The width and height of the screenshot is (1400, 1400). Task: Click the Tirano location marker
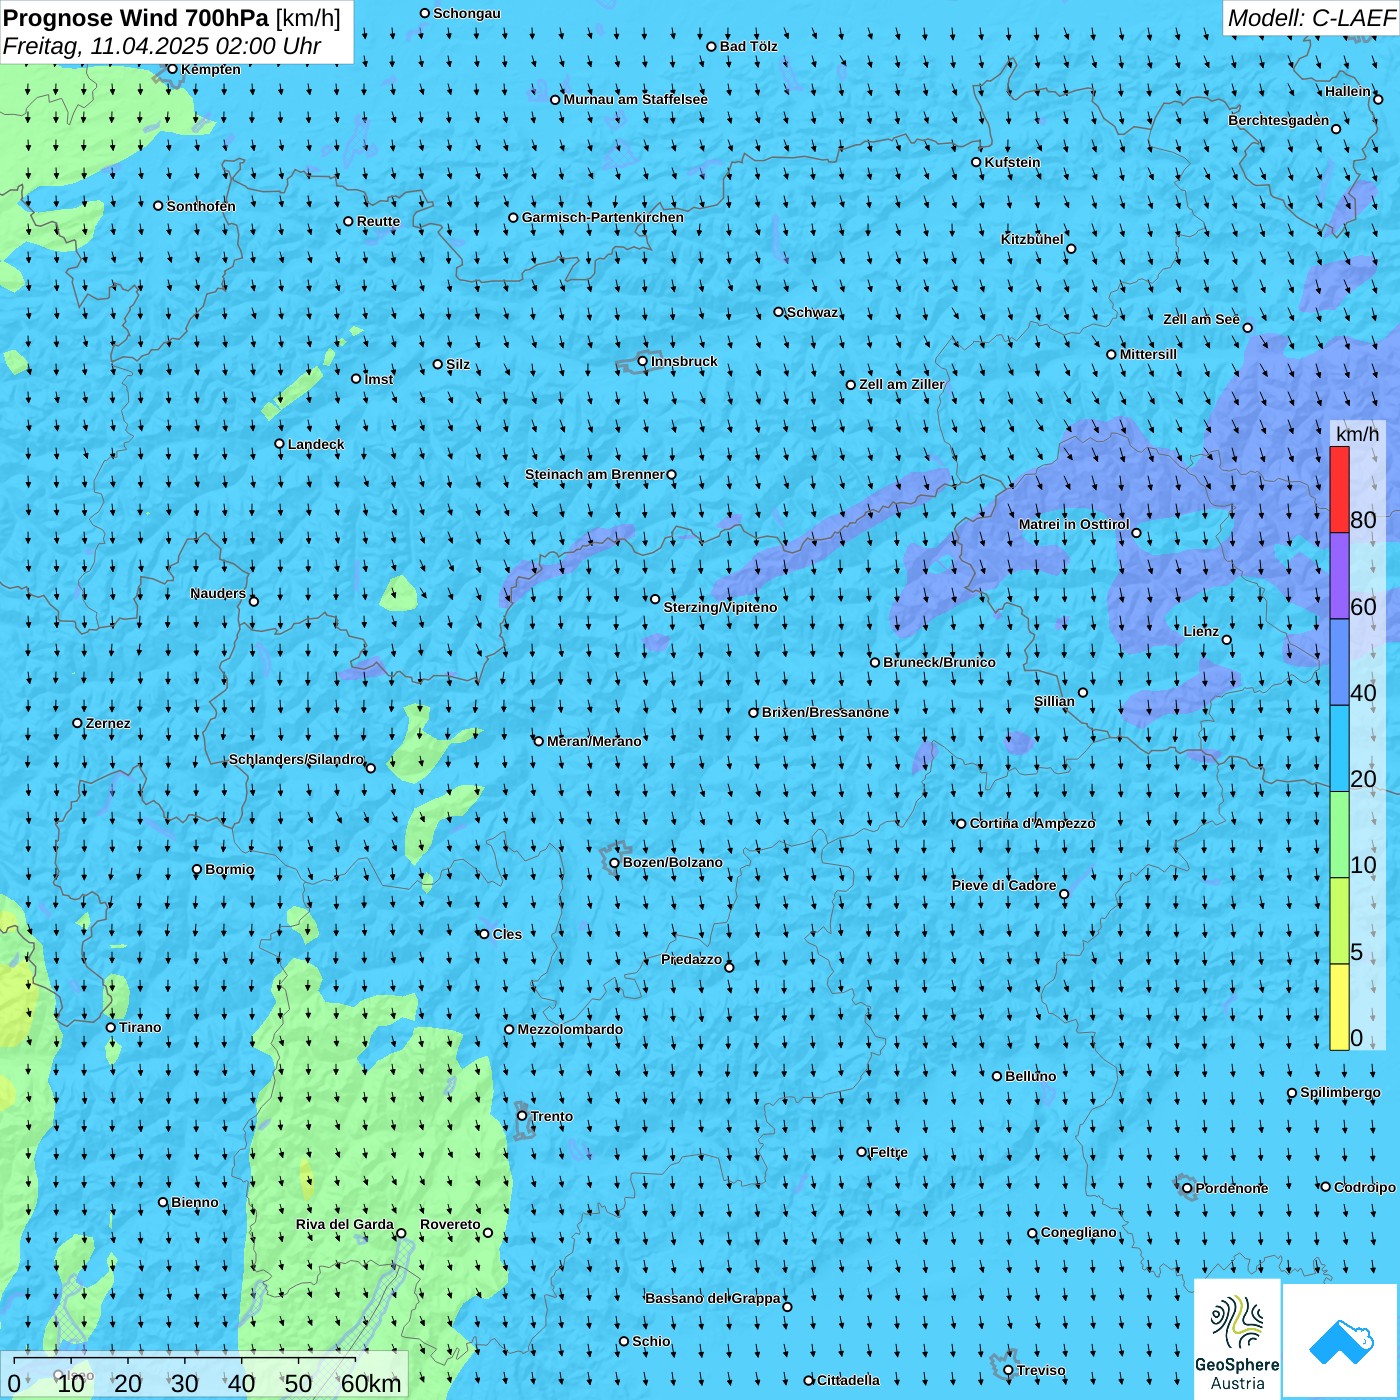click(x=111, y=1027)
